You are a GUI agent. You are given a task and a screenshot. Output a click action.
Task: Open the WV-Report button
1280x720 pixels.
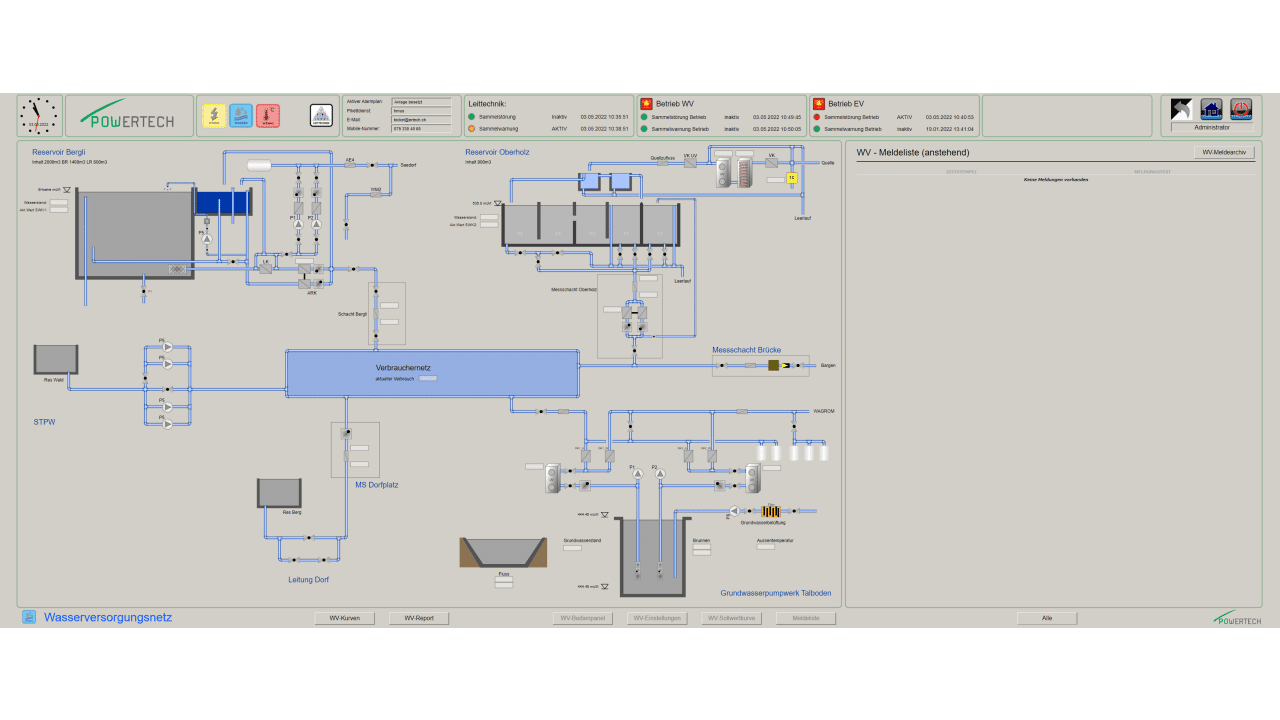(419, 618)
